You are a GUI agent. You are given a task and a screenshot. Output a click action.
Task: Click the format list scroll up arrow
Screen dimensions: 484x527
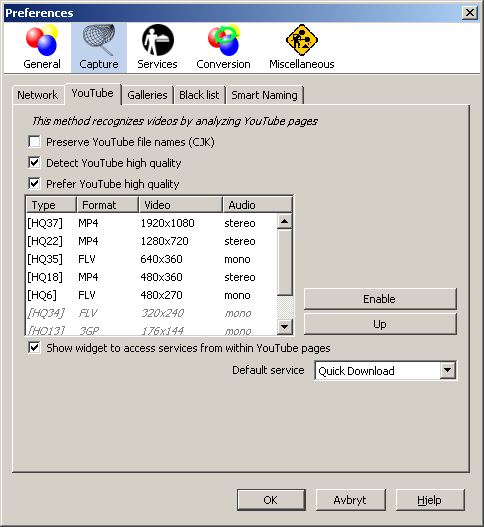tap(285, 221)
